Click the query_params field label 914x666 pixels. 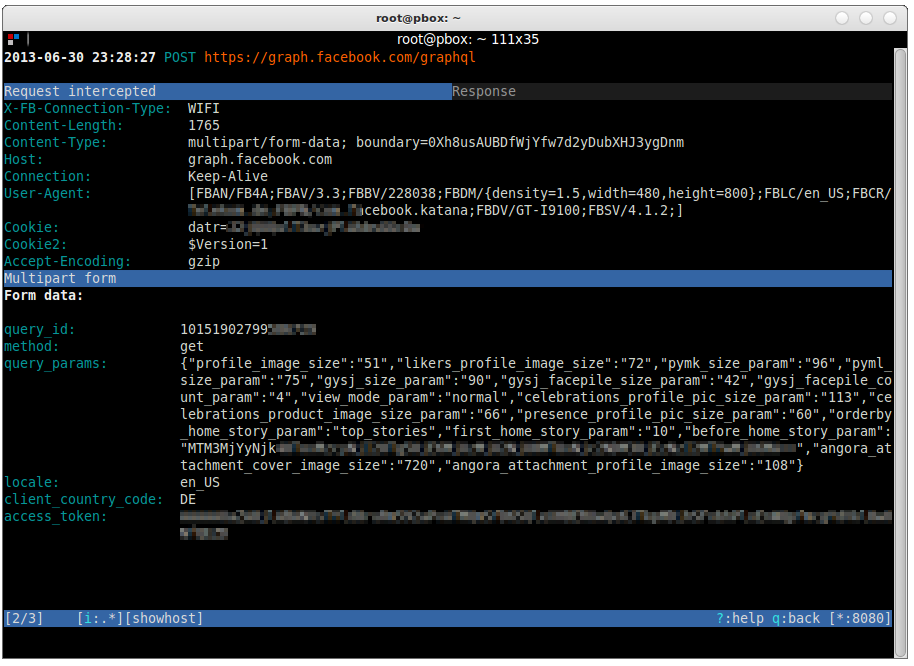(55, 364)
